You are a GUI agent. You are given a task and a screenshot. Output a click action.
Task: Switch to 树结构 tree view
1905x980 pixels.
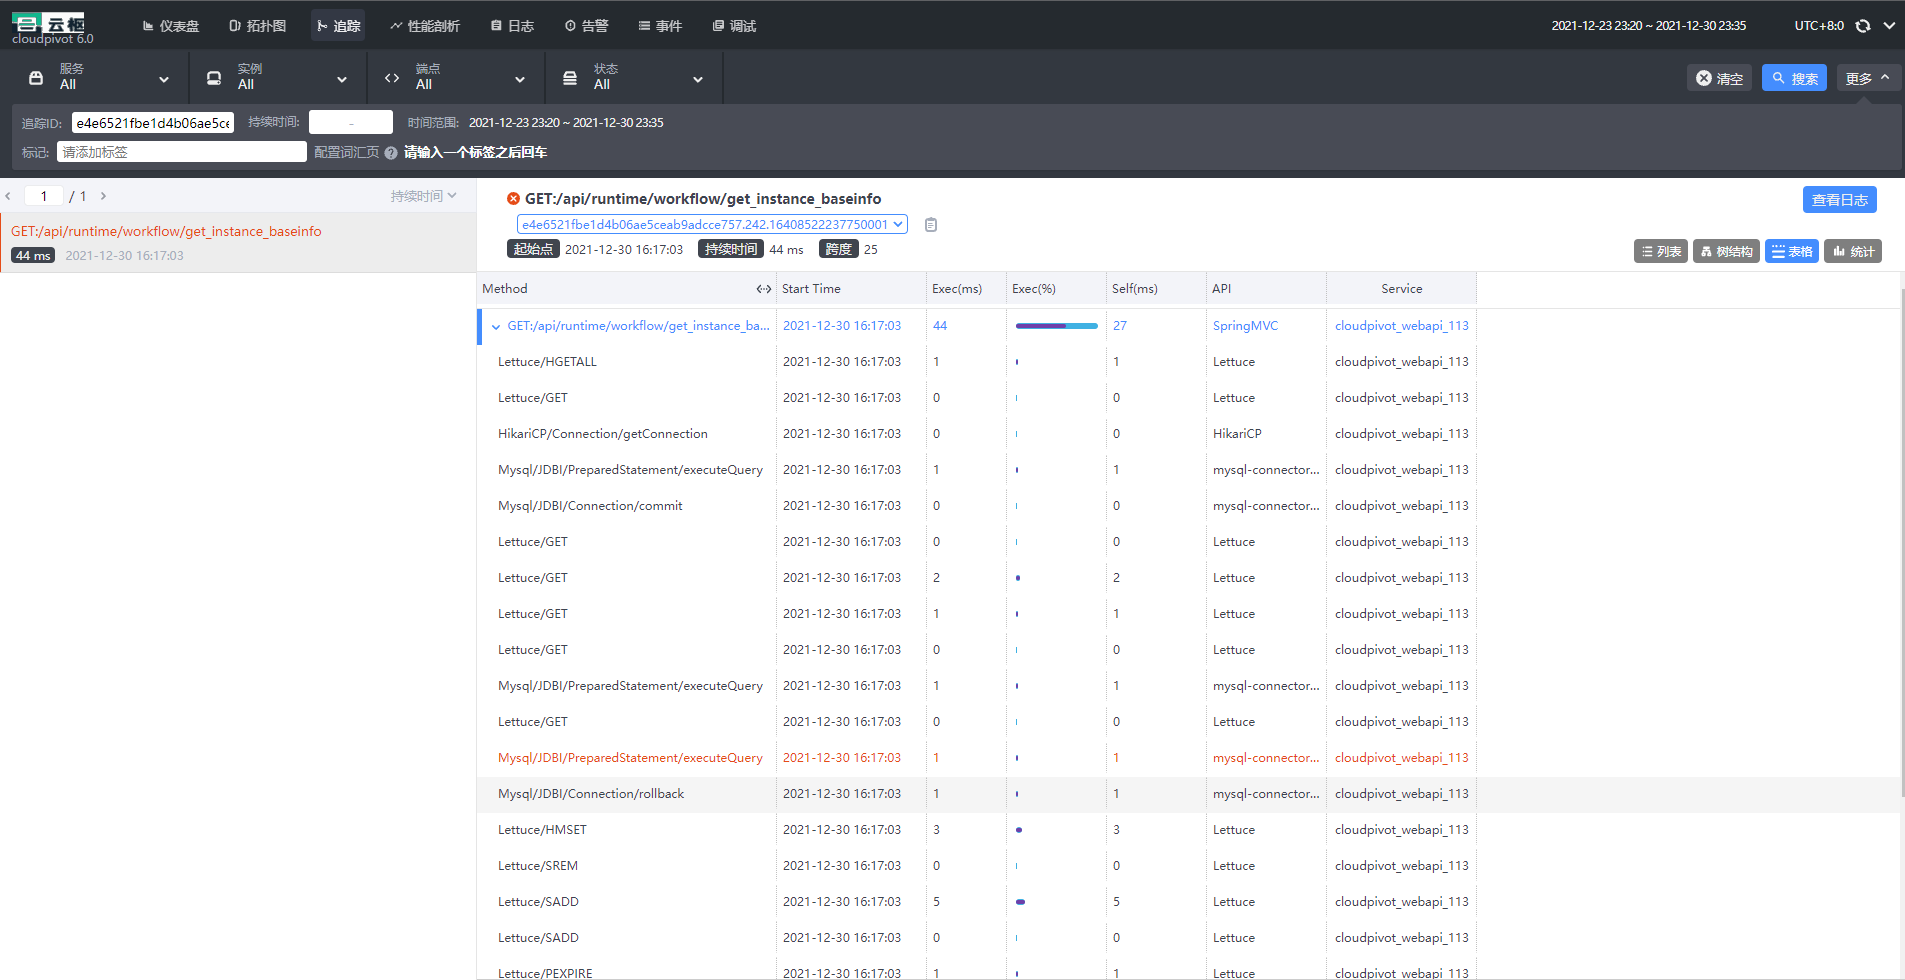coord(1726,251)
